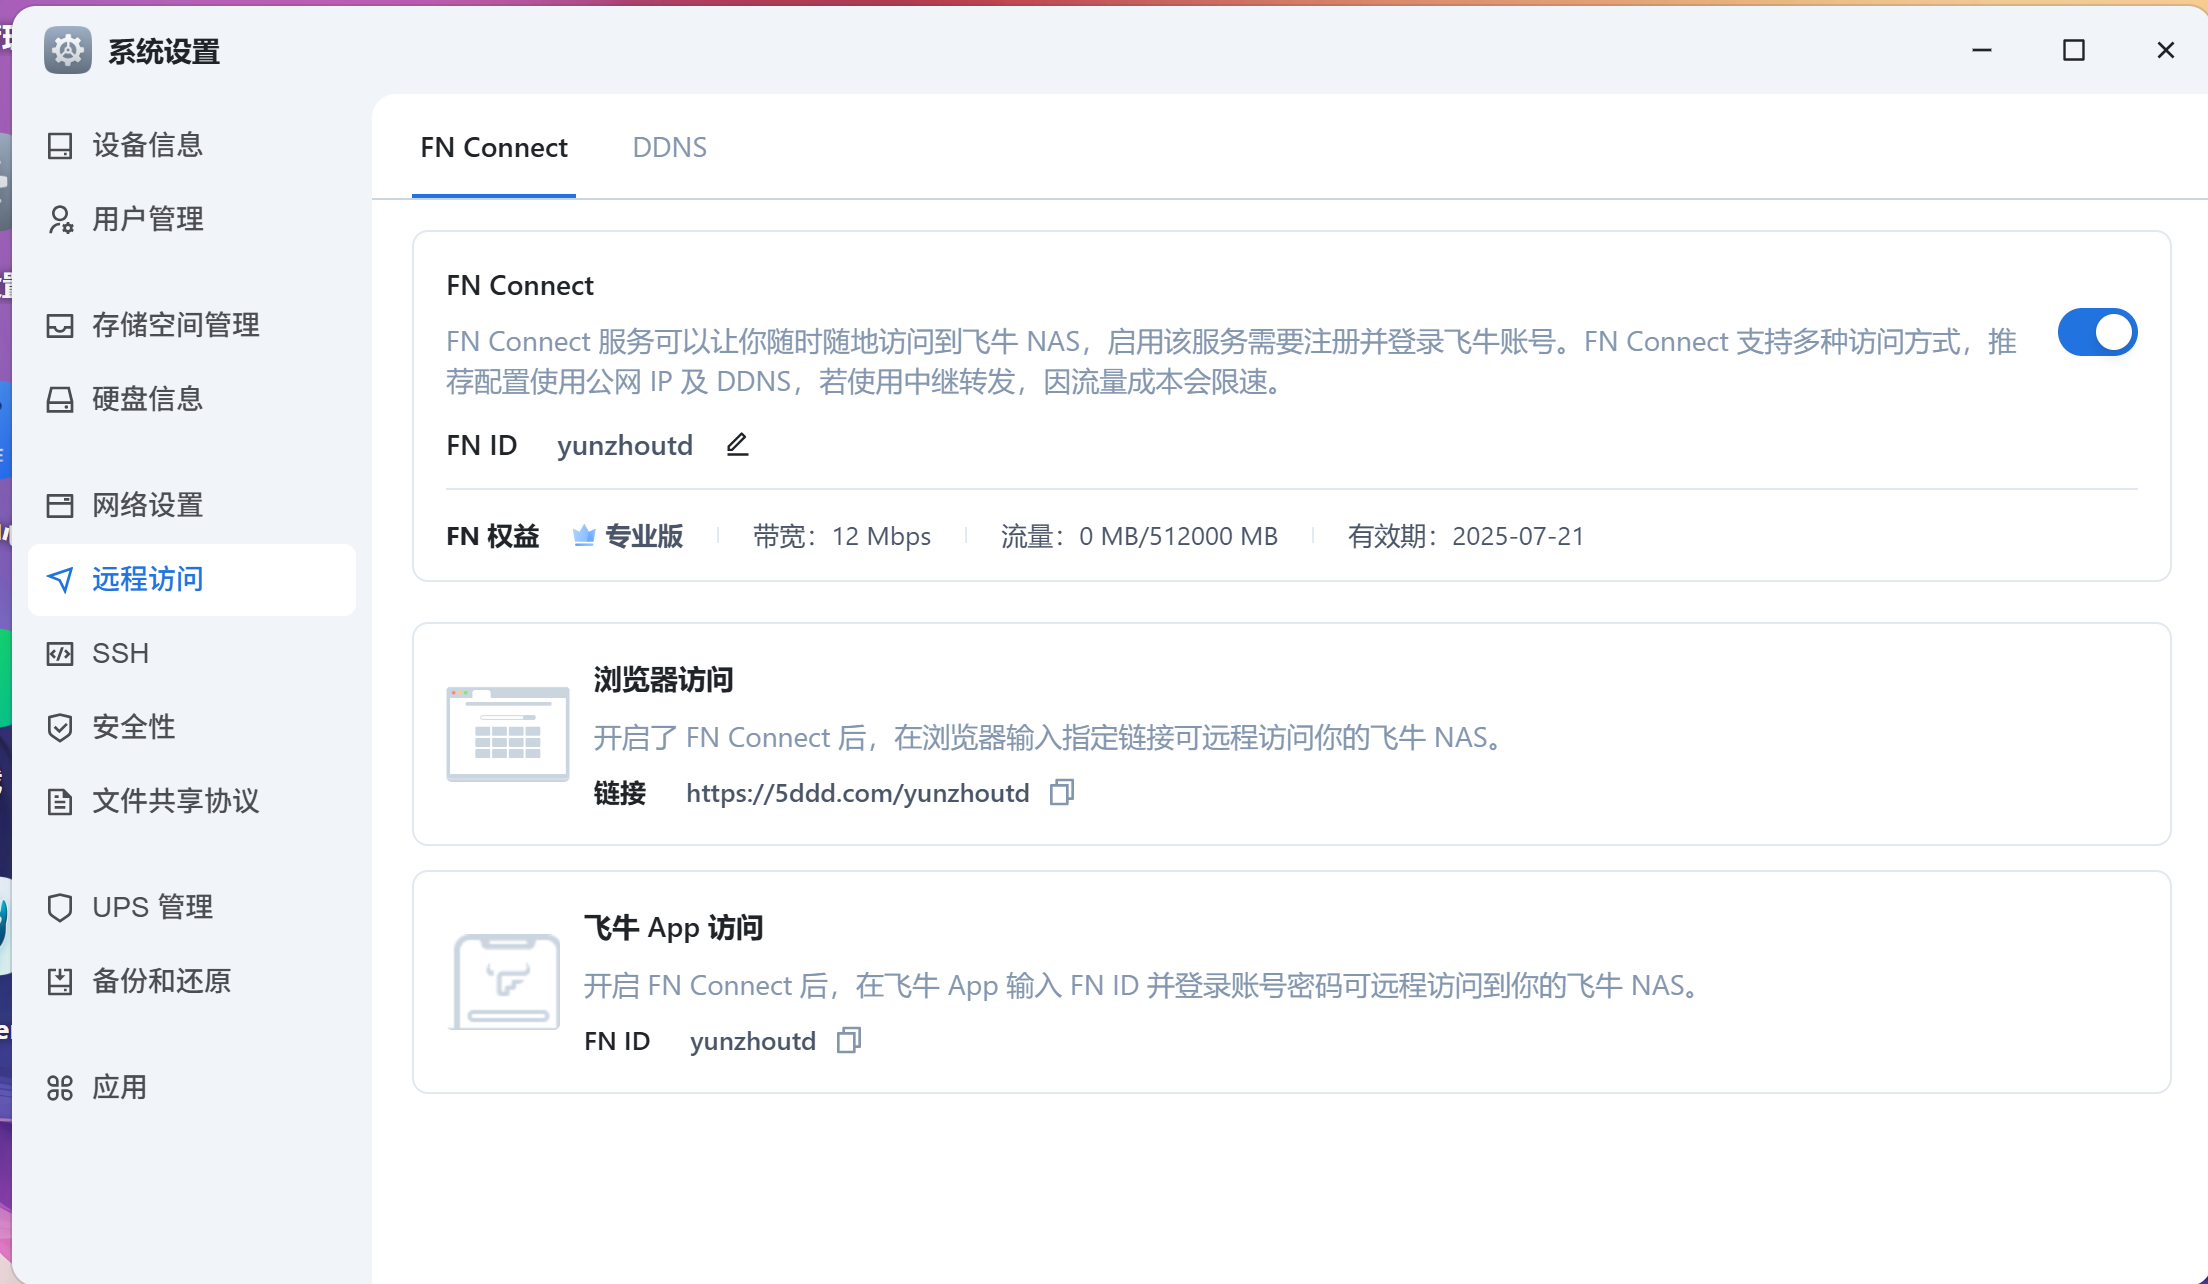Image resolution: width=2208 pixels, height=1284 pixels.
Task: Open 备份和还原 section
Action: (161, 981)
